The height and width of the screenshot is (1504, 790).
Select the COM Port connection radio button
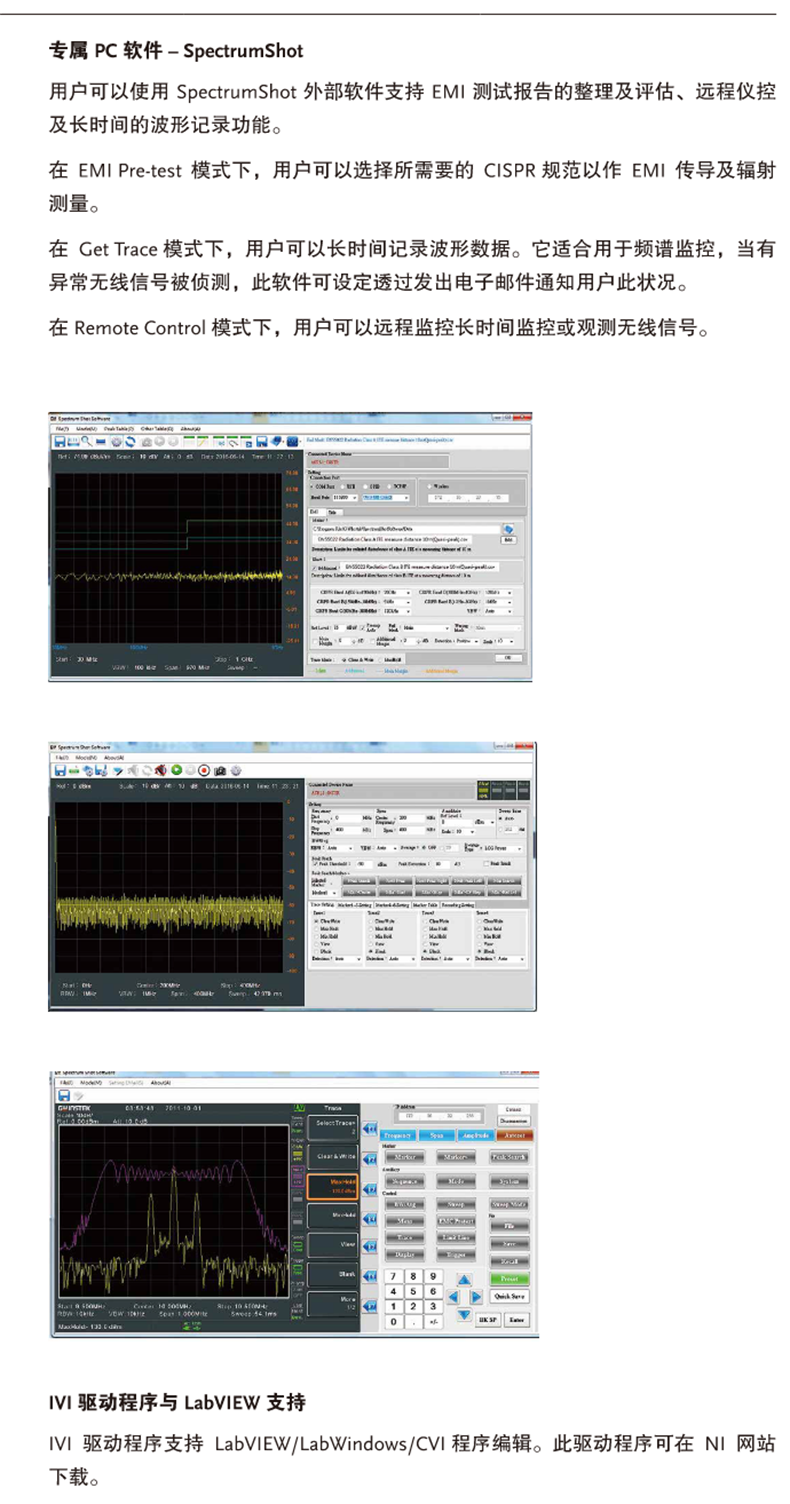click(x=311, y=487)
